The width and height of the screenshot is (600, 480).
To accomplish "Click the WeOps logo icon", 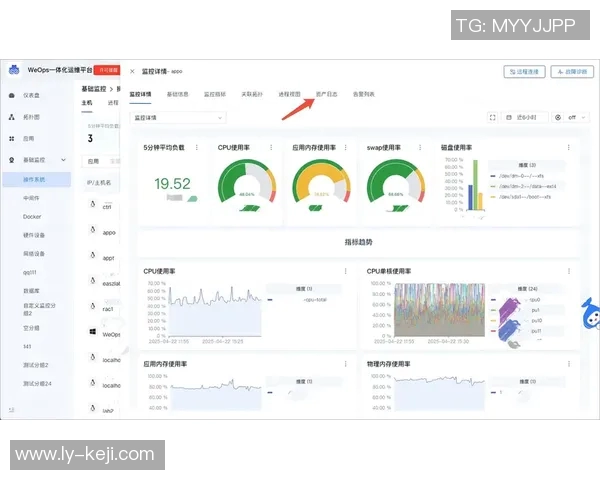I will coord(15,71).
